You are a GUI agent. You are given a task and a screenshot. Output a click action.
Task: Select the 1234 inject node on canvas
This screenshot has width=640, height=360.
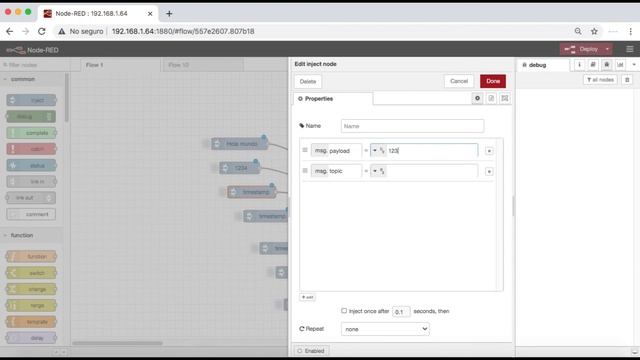240,168
